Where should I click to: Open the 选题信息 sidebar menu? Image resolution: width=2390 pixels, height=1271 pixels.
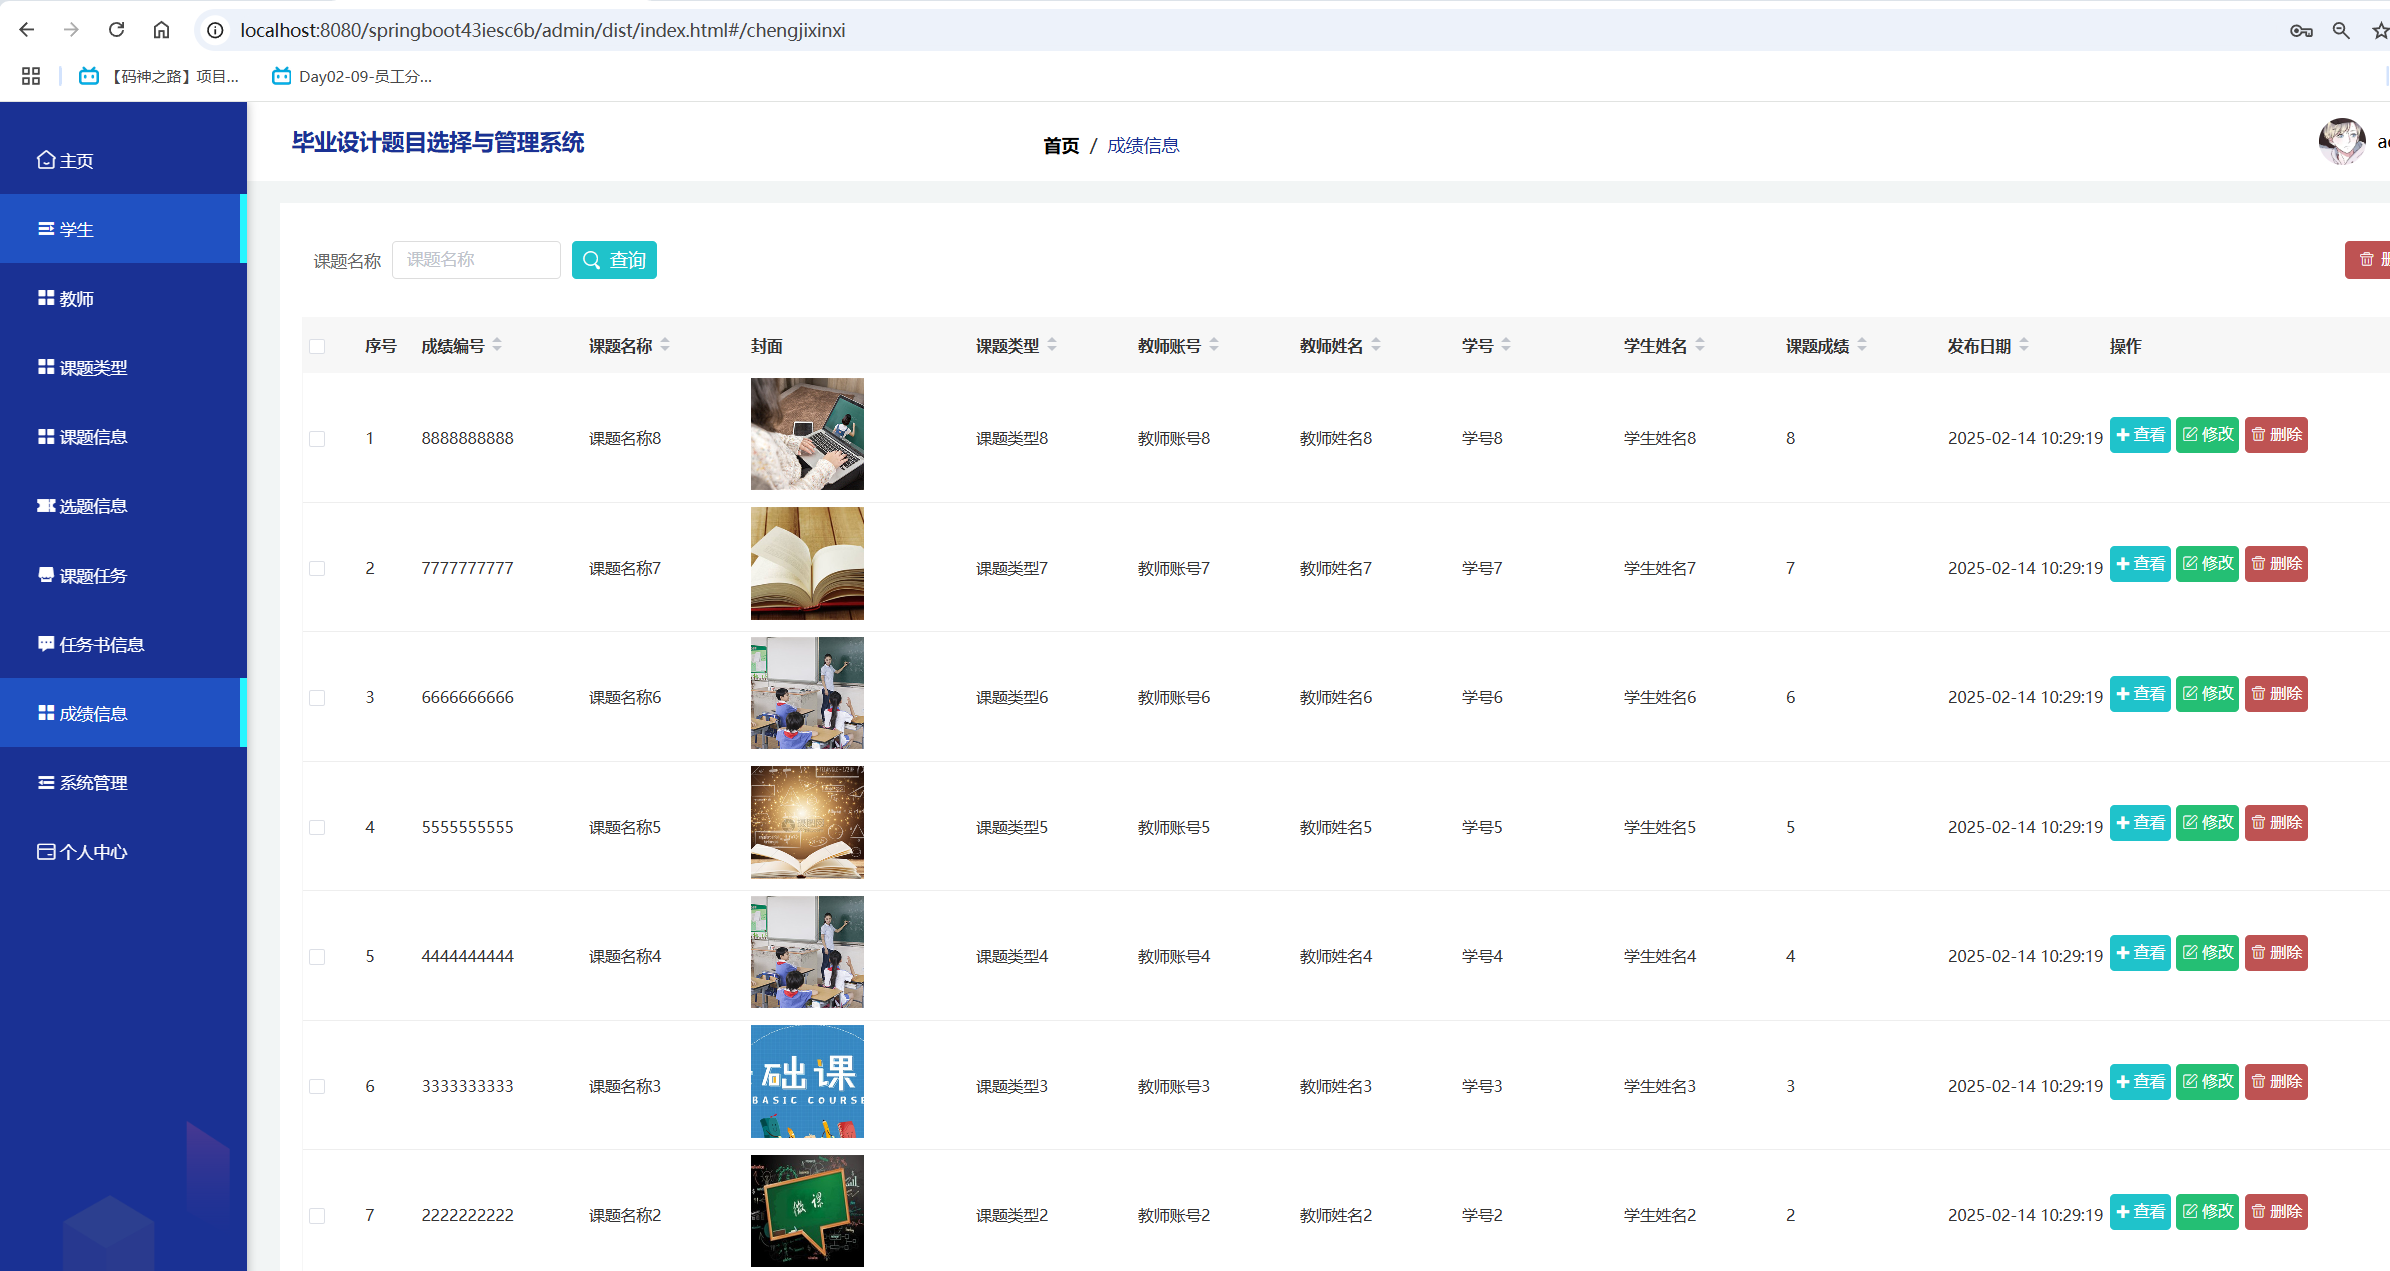click(x=92, y=506)
